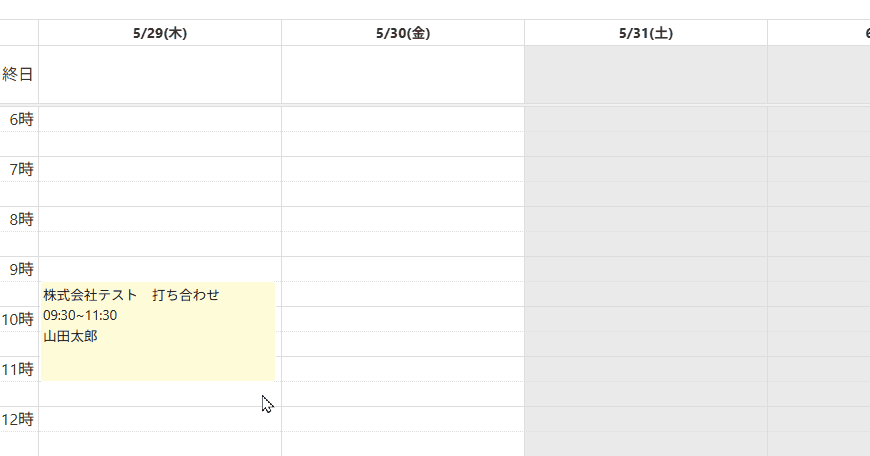Select the 5/29(木) column header
The image size is (870, 456).
pos(160,33)
